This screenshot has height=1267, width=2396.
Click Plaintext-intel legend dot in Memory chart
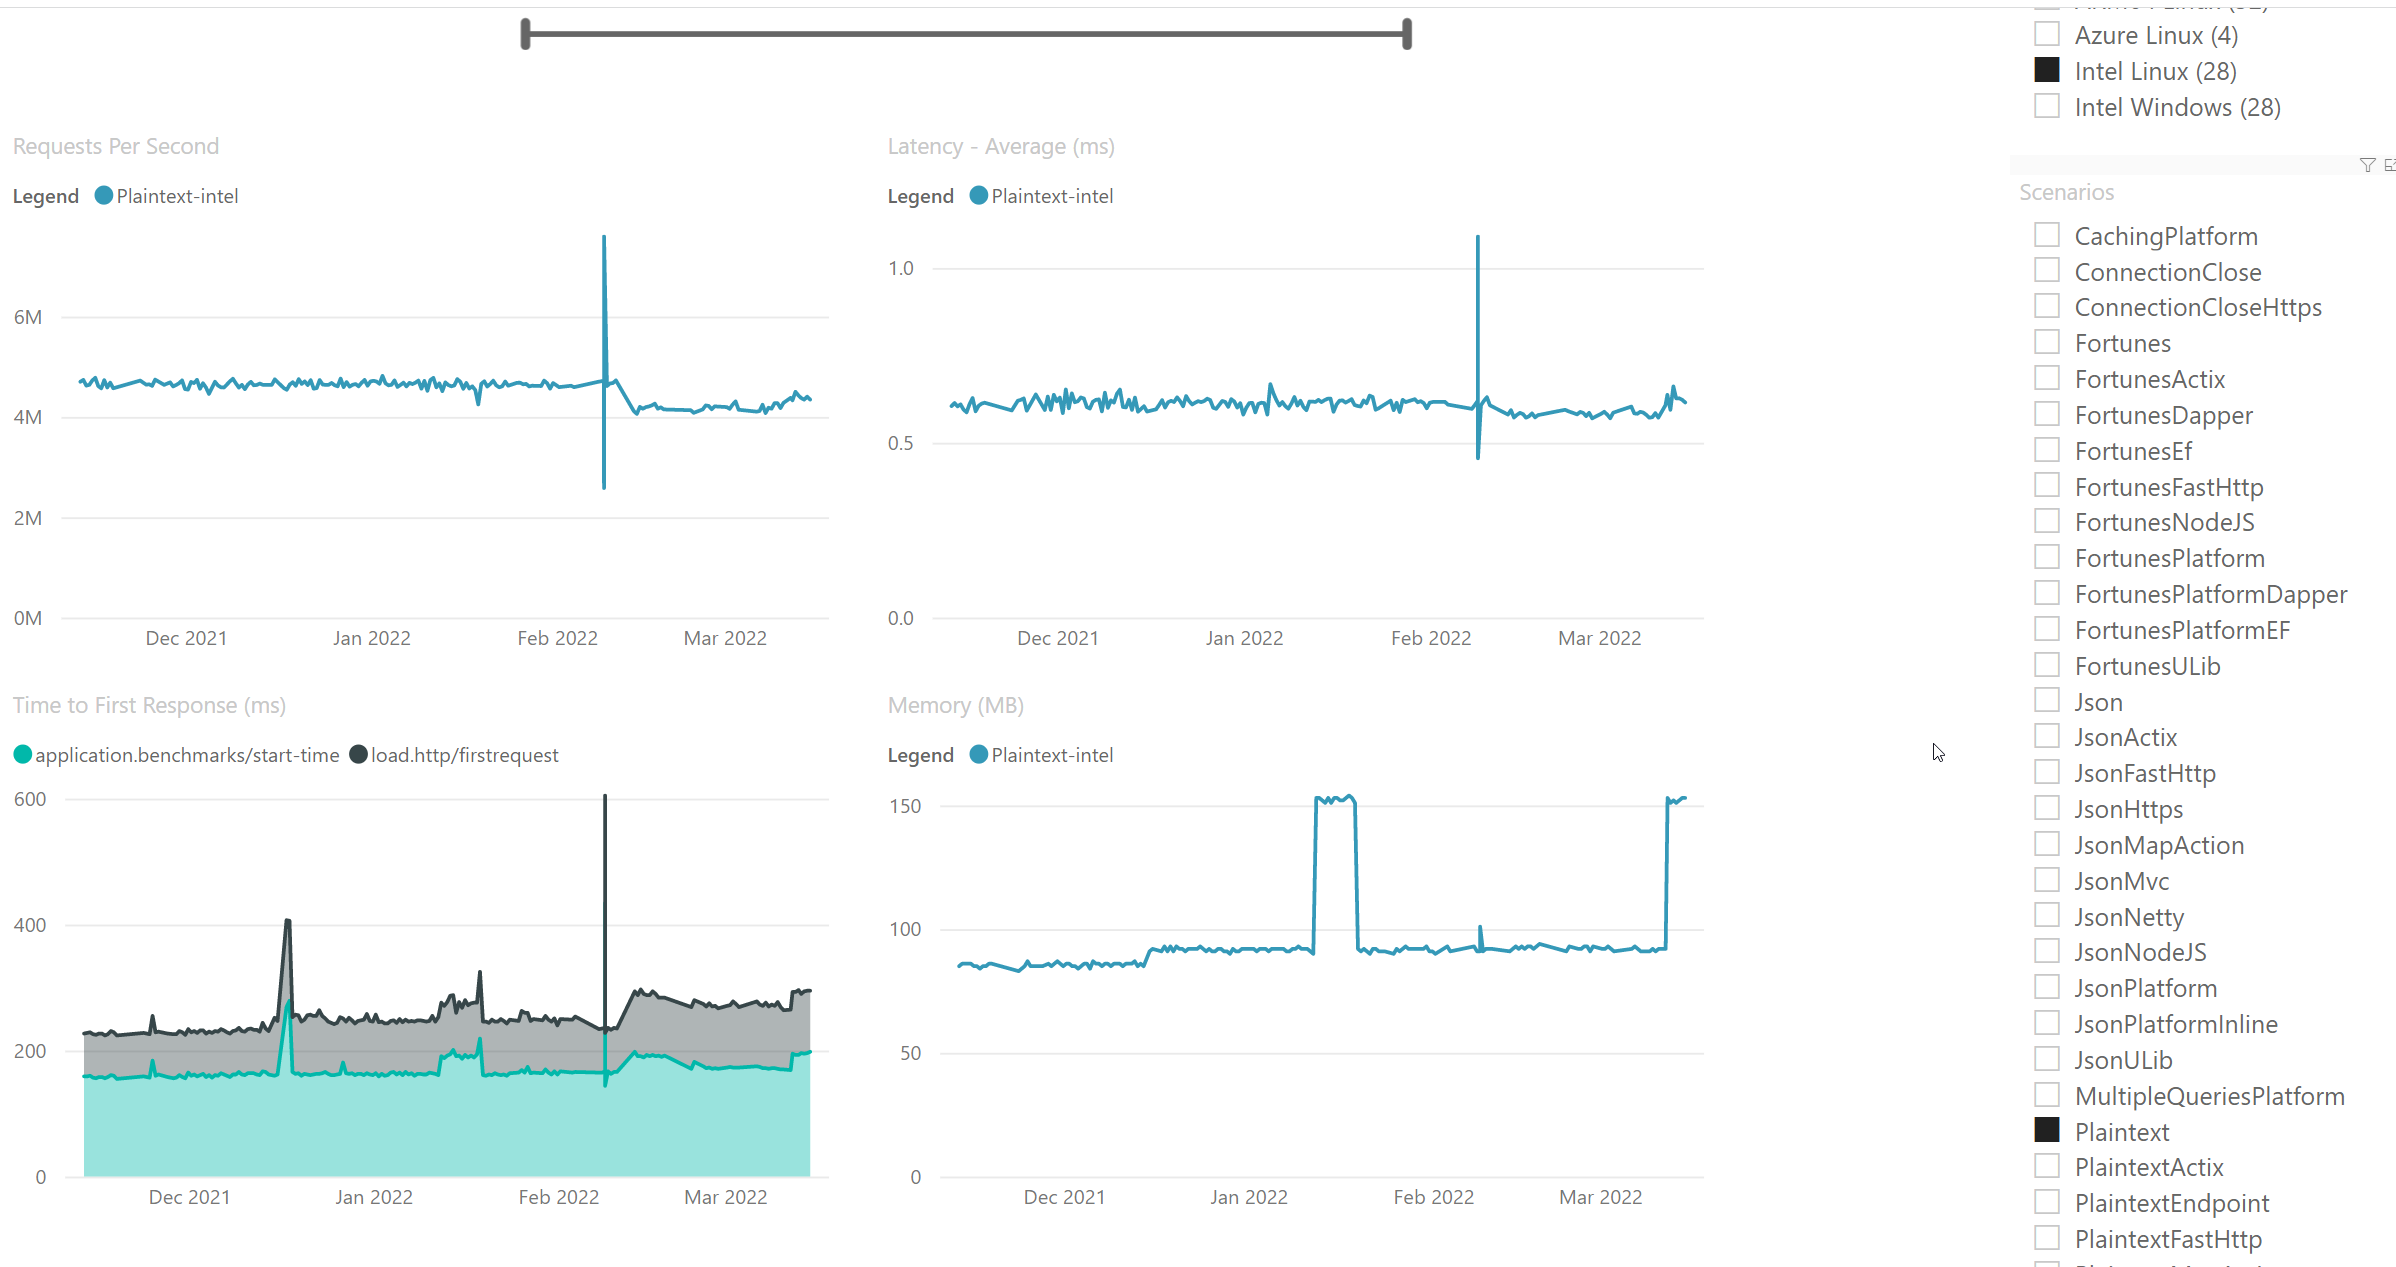pyautogui.click(x=977, y=755)
